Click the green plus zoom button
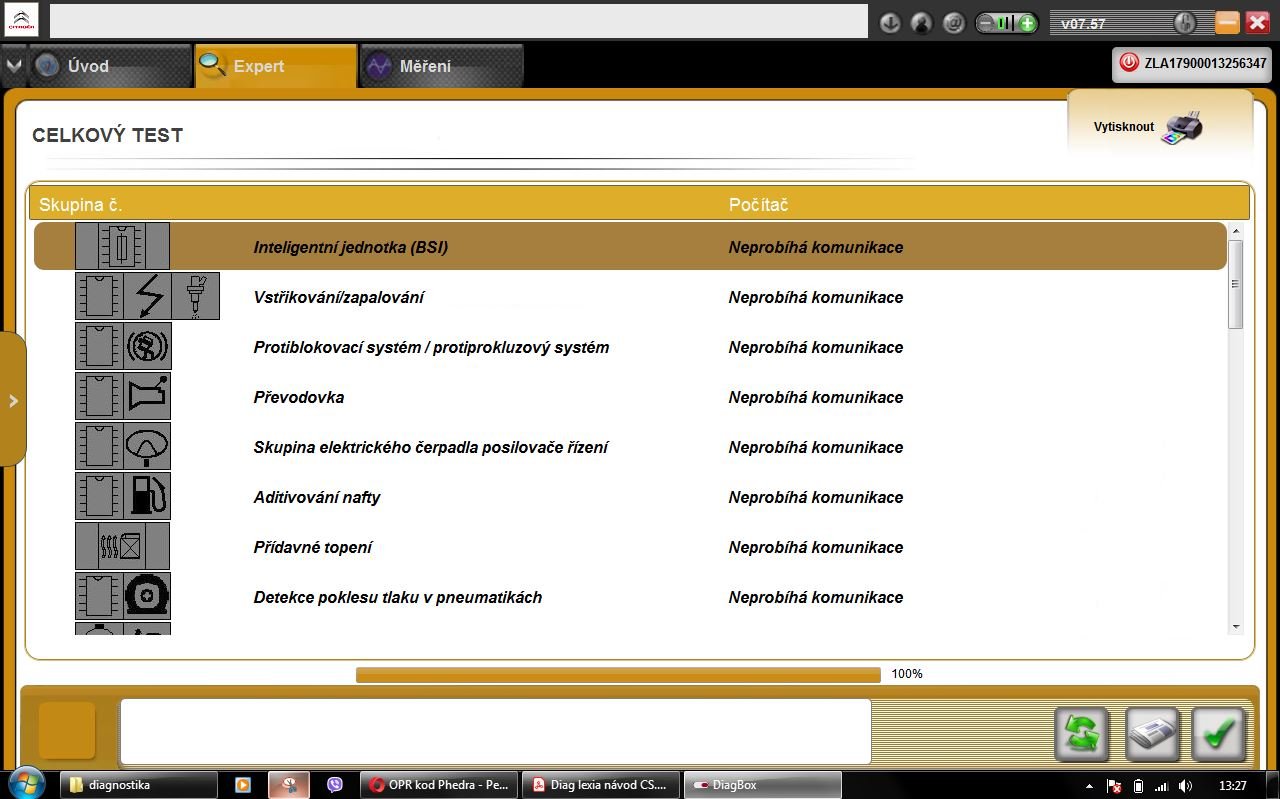The height and width of the screenshot is (799, 1280). [1027, 23]
